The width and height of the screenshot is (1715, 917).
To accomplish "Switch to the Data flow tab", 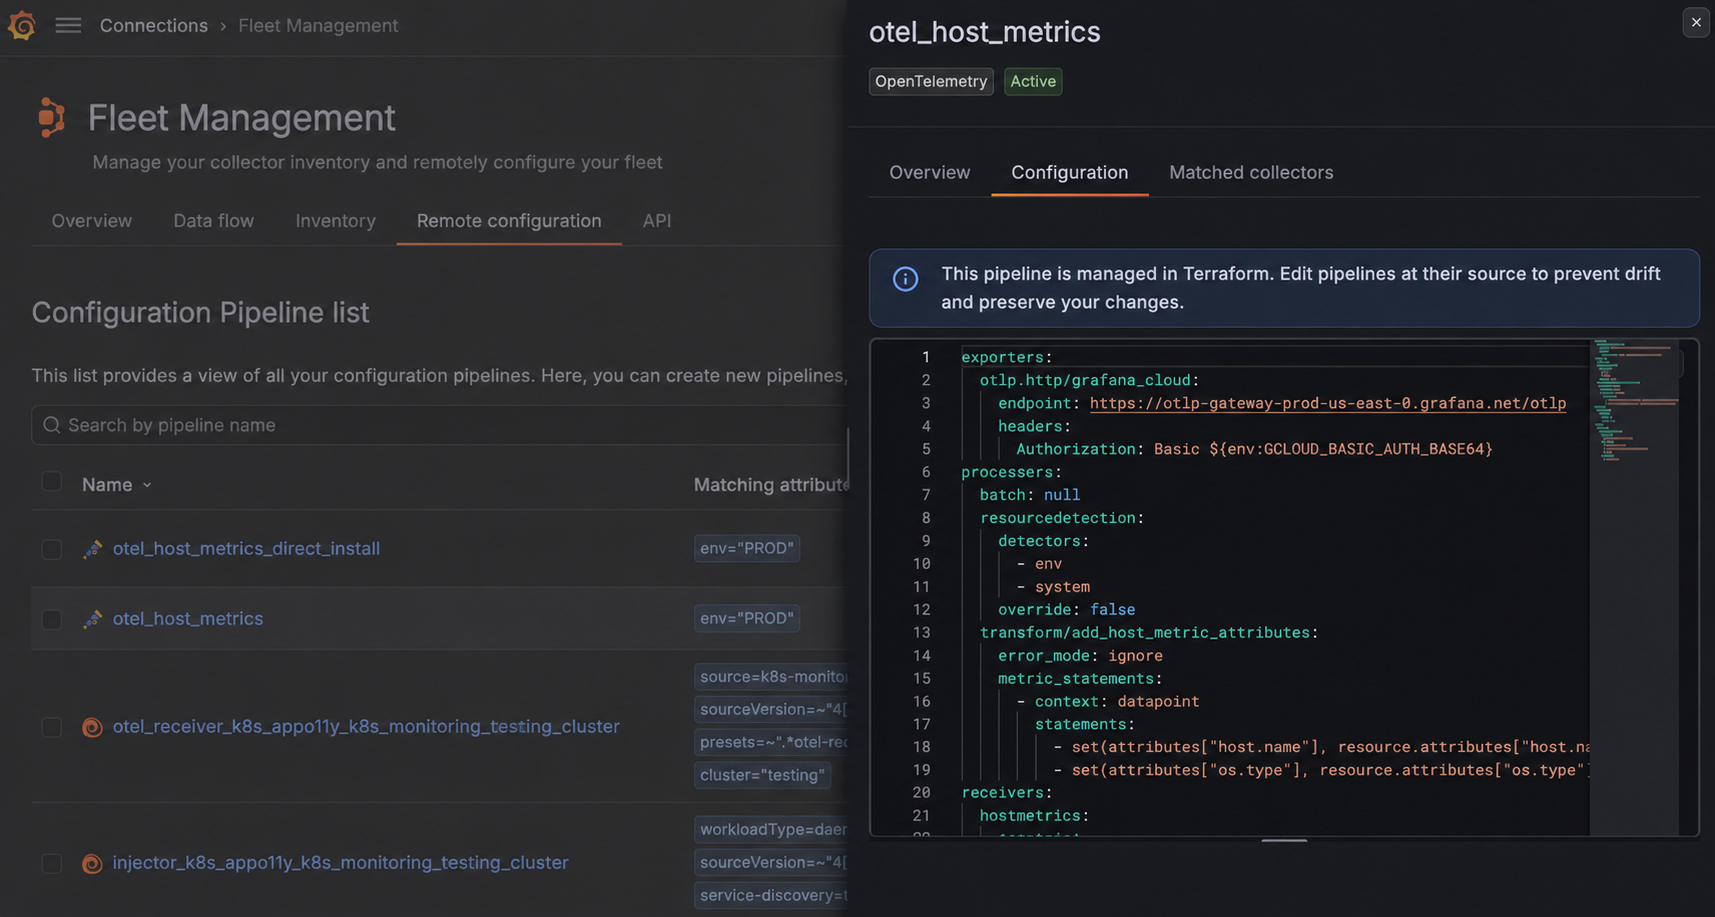I will [214, 221].
